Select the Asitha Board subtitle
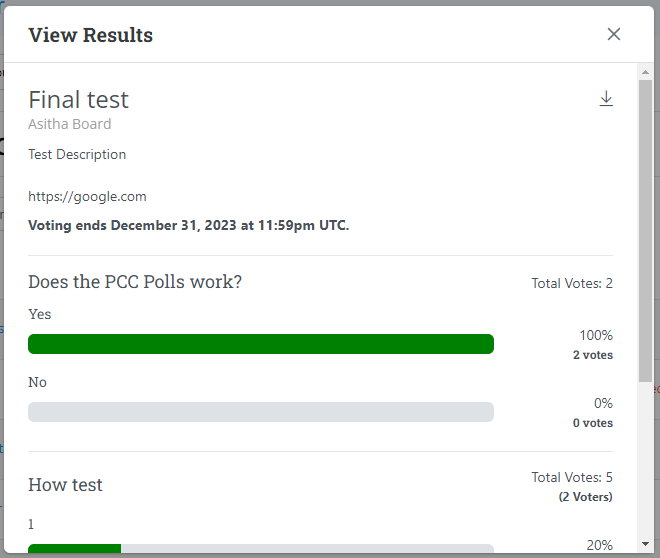Viewport: 660px width, 558px height. [x=70, y=124]
